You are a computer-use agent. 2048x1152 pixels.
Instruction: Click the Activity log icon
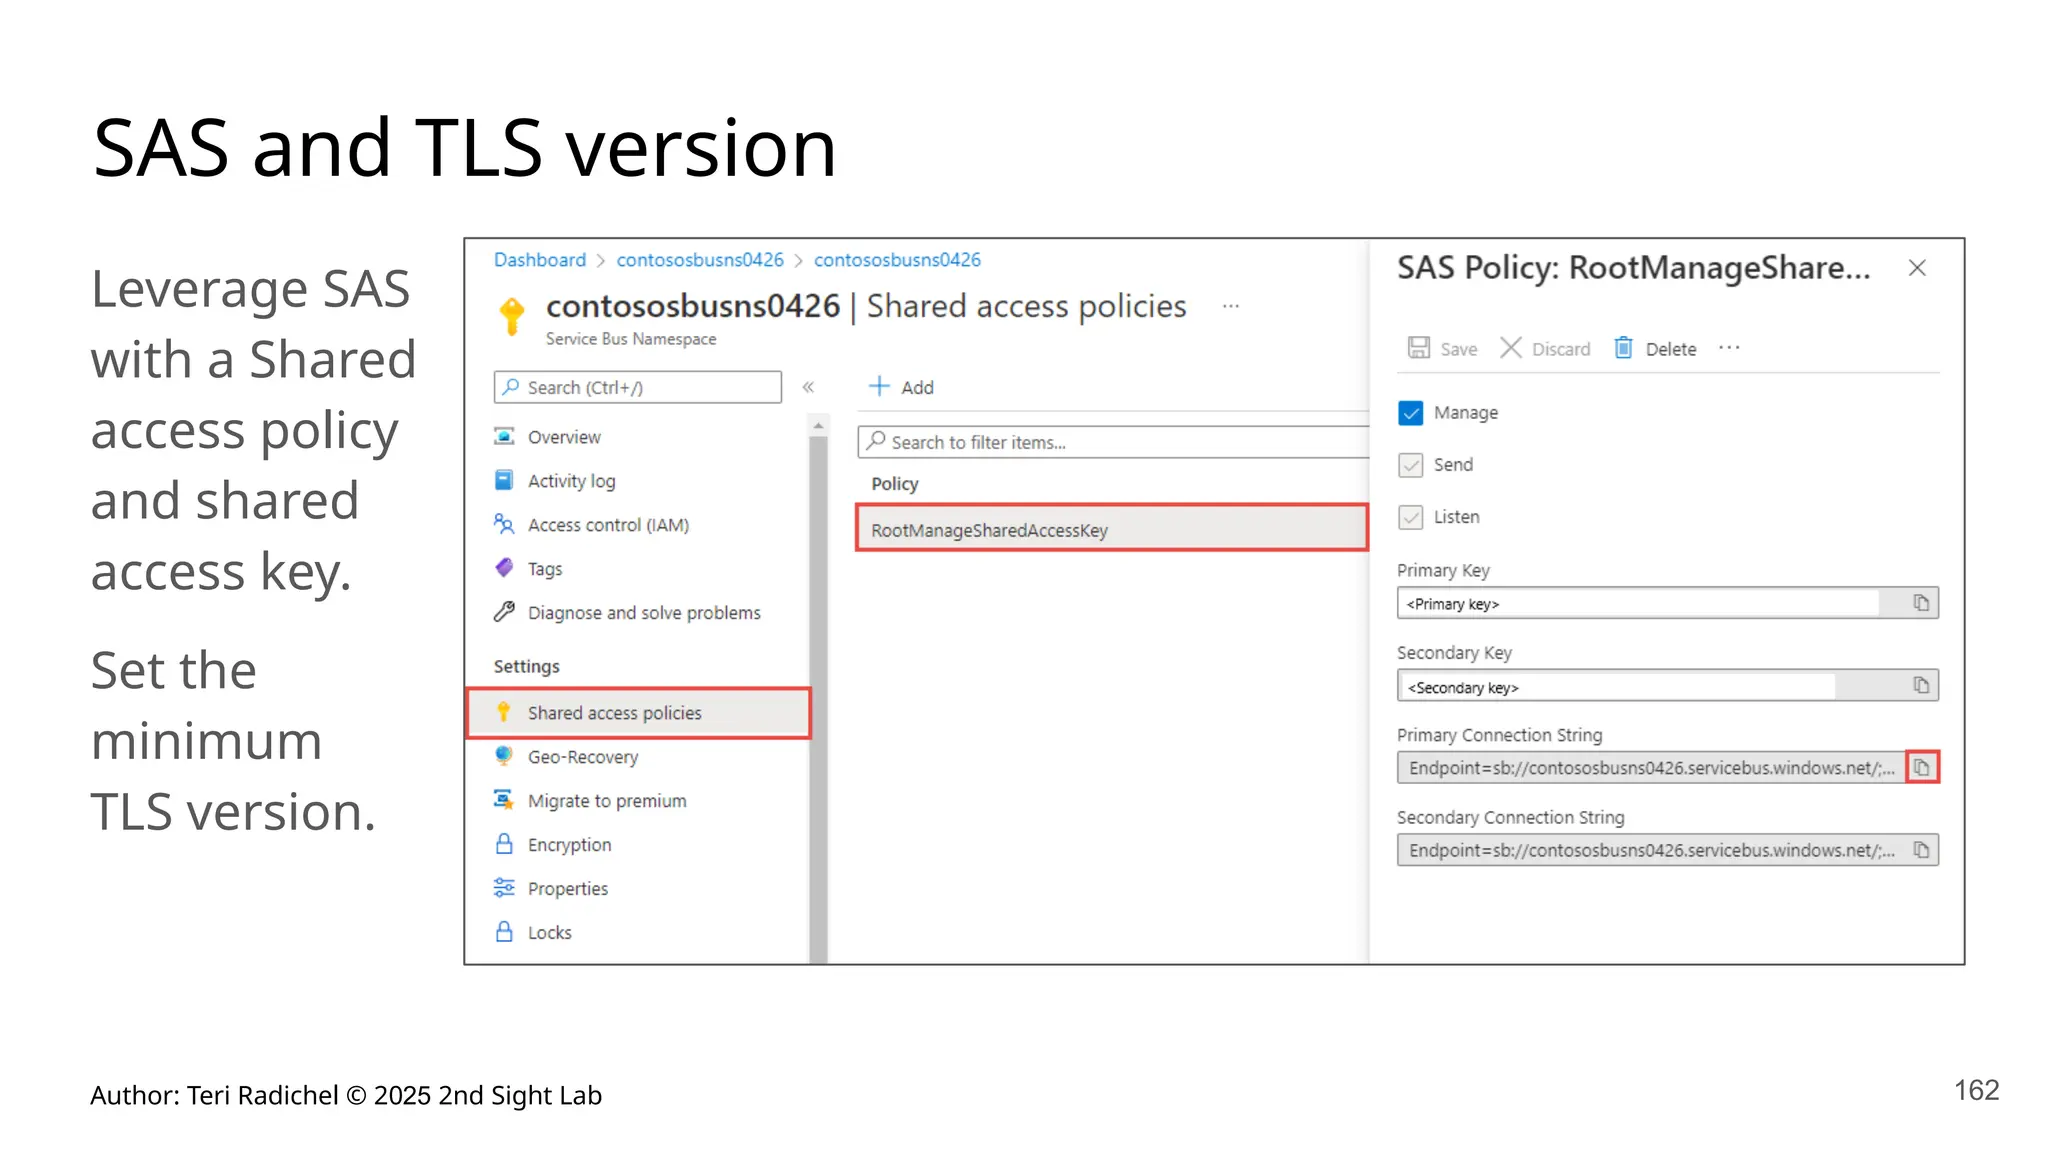coord(505,480)
